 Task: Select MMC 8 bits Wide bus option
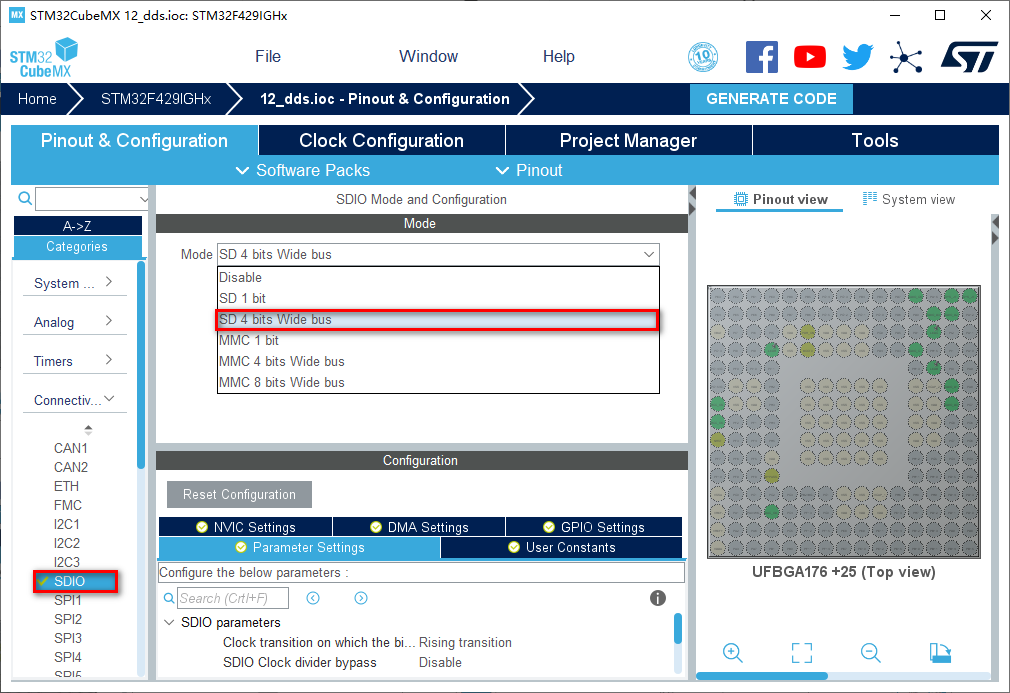point(281,382)
